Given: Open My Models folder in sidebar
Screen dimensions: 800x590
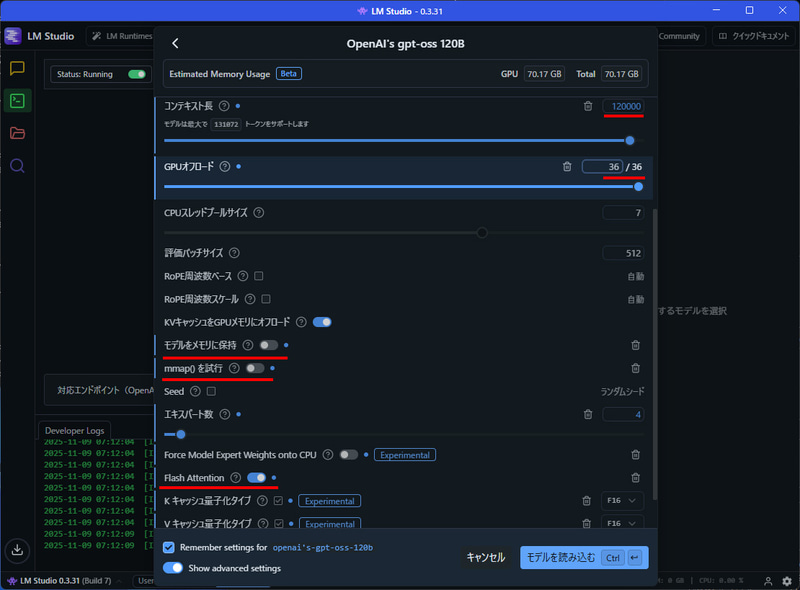Looking at the screenshot, I should [17, 133].
